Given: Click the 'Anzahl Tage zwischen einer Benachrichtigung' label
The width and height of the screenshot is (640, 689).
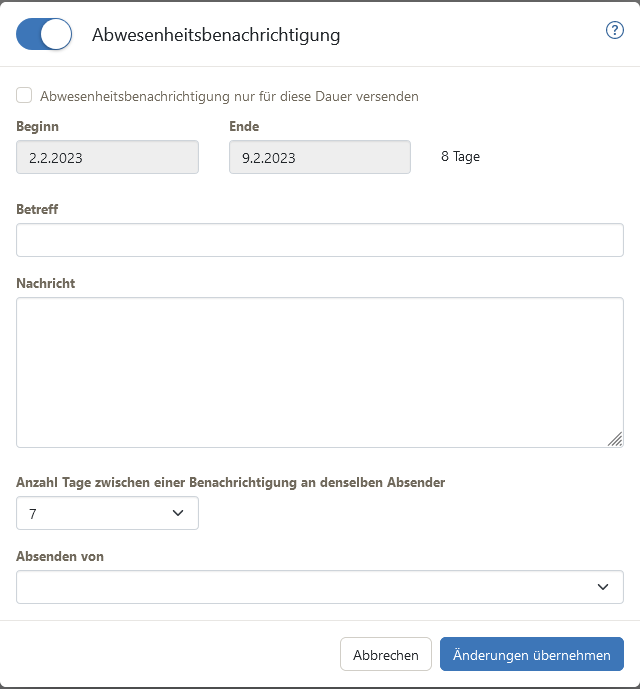Looking at the screenshot, I should [x=230, y=482].
